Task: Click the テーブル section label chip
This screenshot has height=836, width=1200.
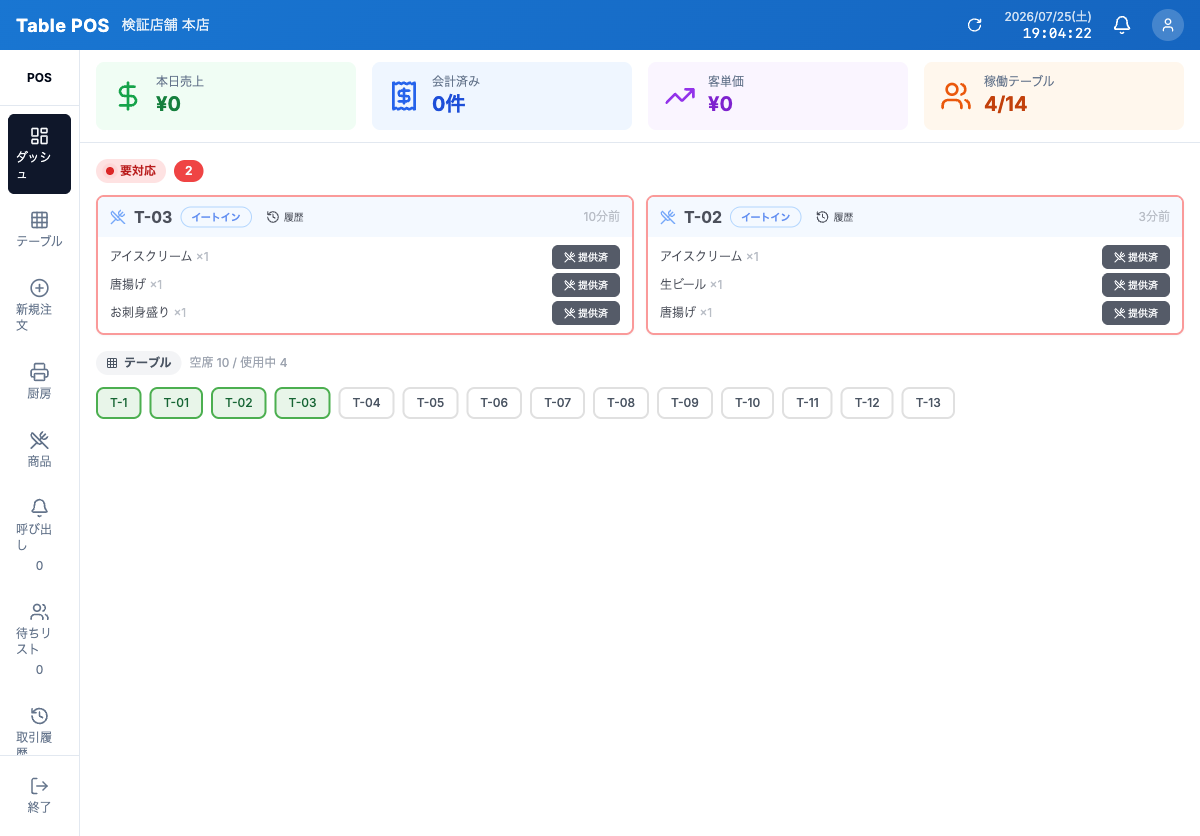Action: pyautogui.click(x=139, y=363)
